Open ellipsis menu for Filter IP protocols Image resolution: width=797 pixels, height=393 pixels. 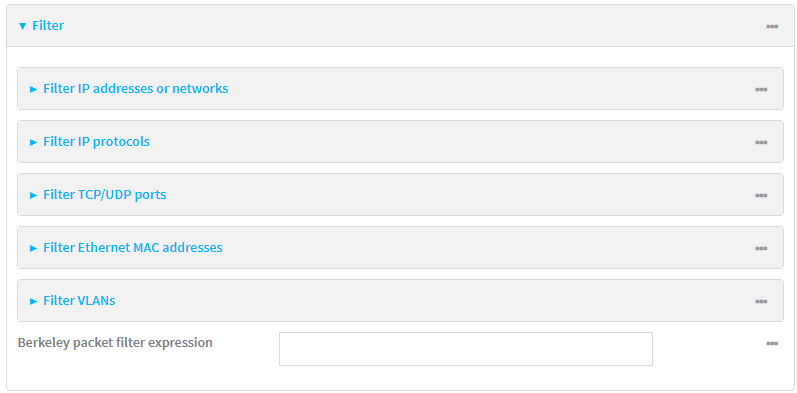tap(760, 142)
